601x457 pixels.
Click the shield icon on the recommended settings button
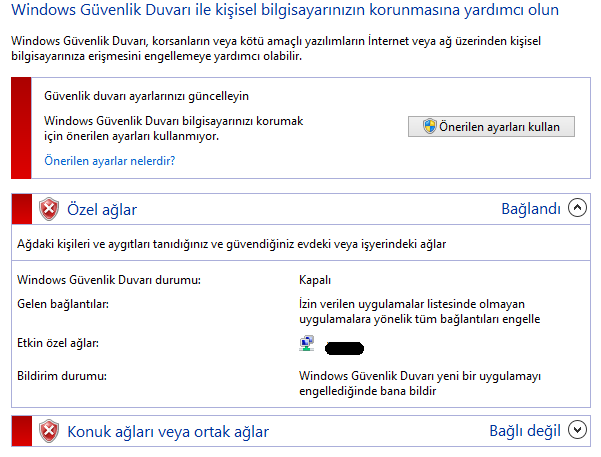[429, 127]
